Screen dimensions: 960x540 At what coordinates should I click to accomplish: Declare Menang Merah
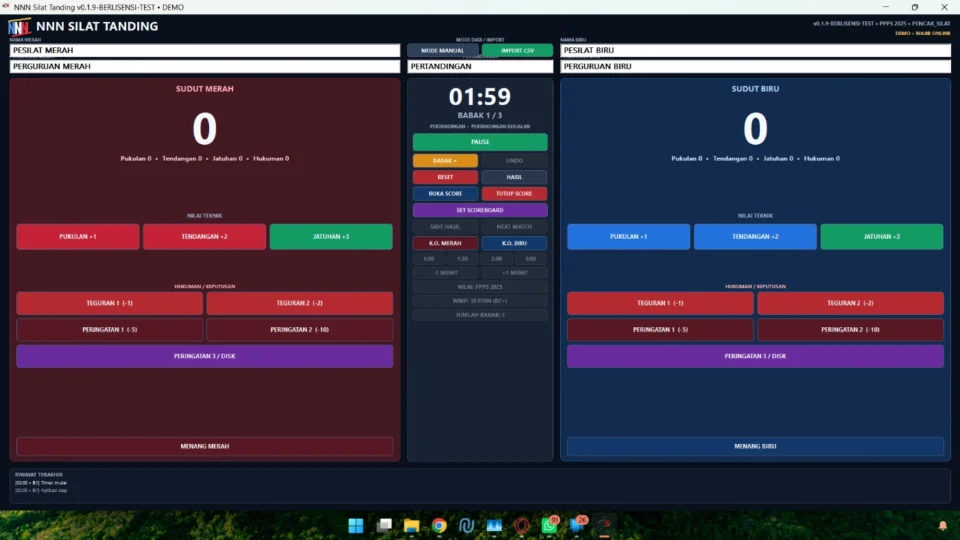point(204,446)
